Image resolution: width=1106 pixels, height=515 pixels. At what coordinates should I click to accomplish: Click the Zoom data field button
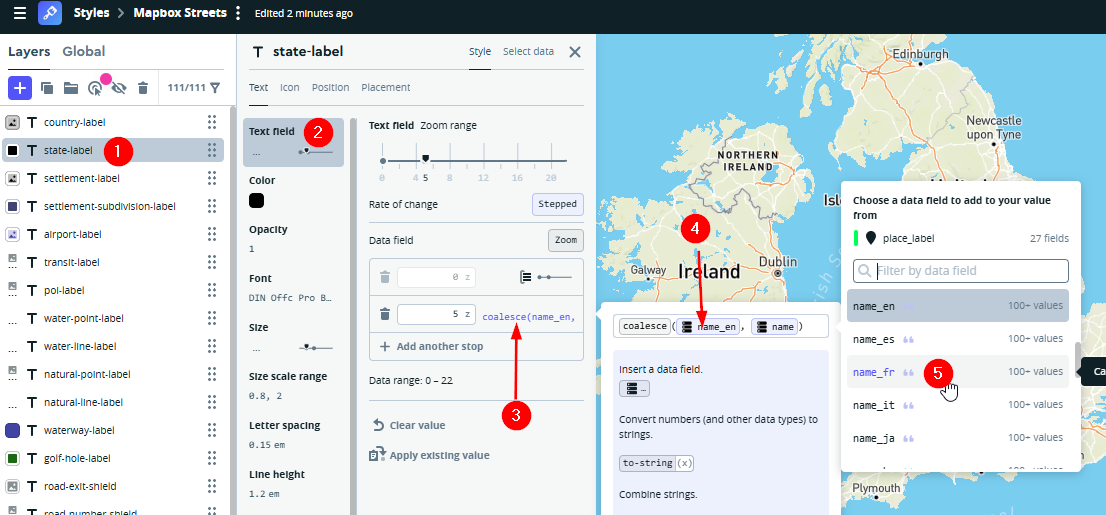click(x=566, y=240)
